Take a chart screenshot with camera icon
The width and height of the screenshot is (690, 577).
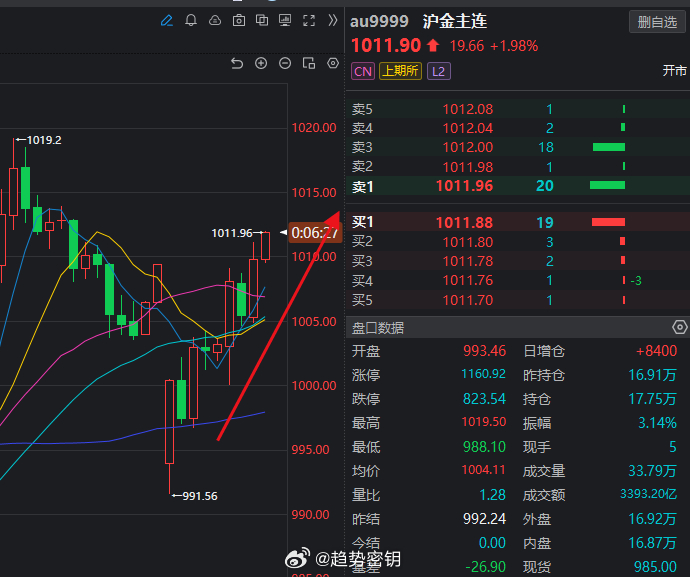(239, 20)
